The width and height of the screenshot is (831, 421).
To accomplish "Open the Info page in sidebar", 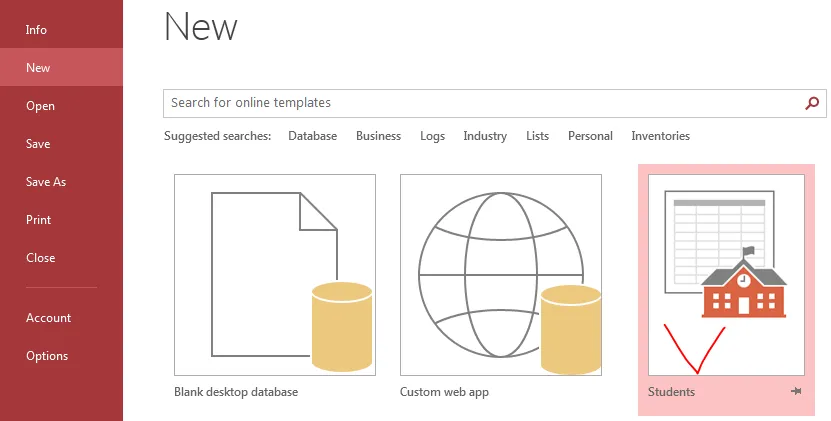I will (36, 30).
